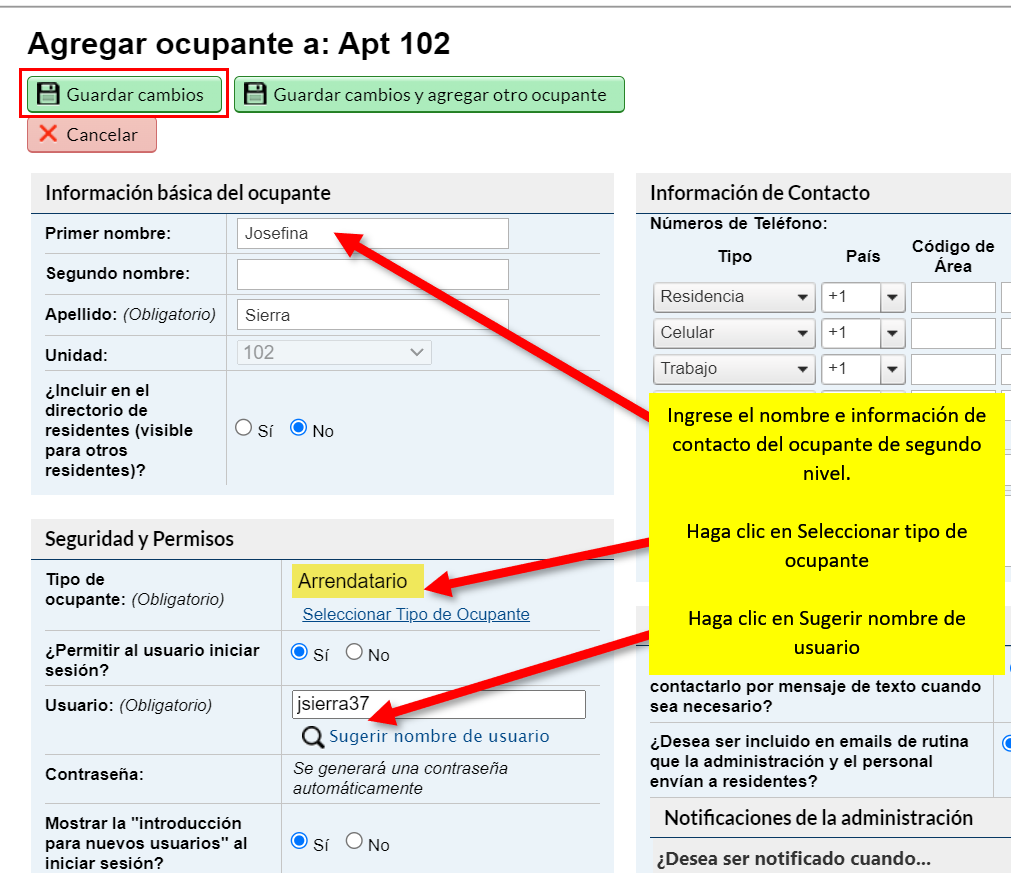
Task: Click the magnifier icon beside Sugerir nombre
Action: (313, 737)
